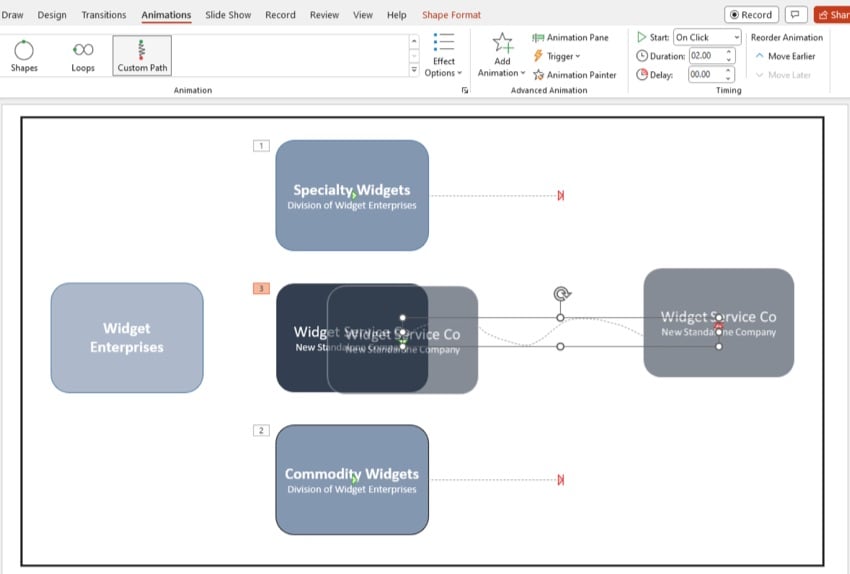Click the rotation handle above the path
This screenshot has height=574, width=850.
[562, 294]
